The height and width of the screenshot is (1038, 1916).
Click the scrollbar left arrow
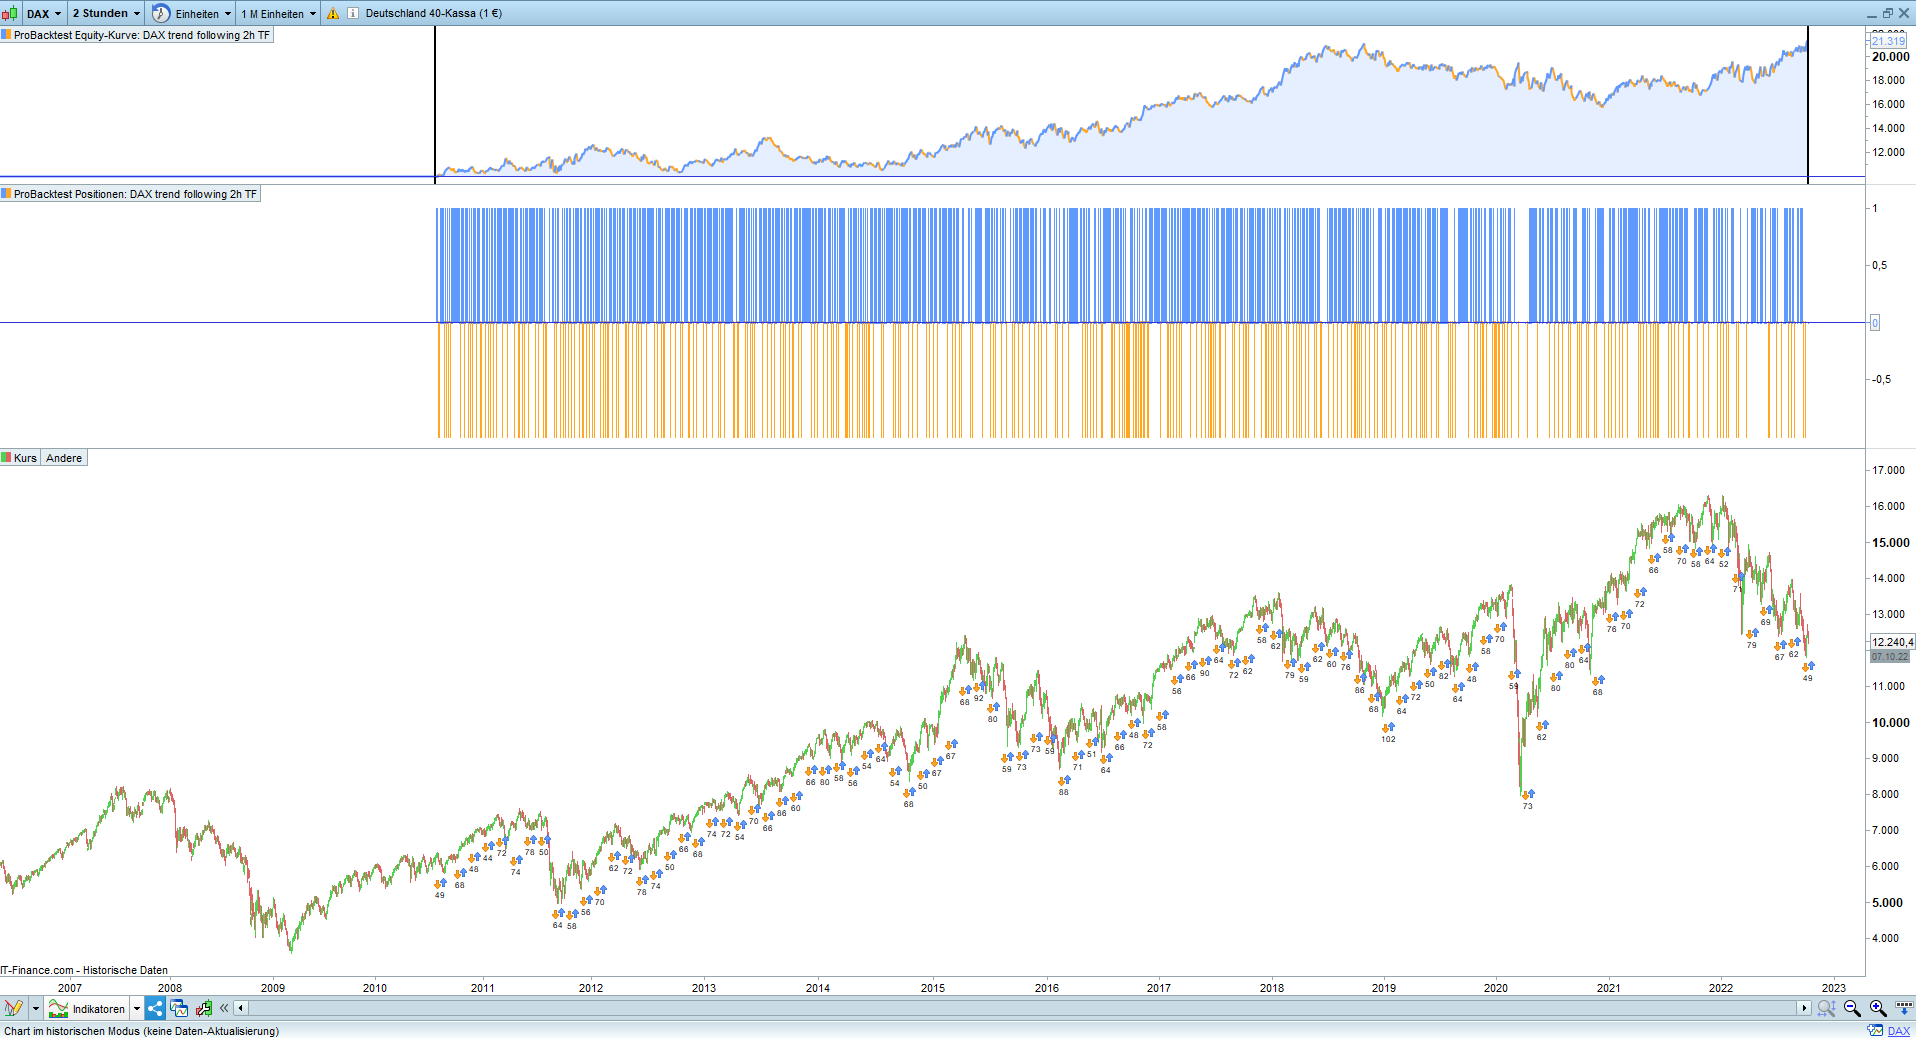coord(240,1008)
